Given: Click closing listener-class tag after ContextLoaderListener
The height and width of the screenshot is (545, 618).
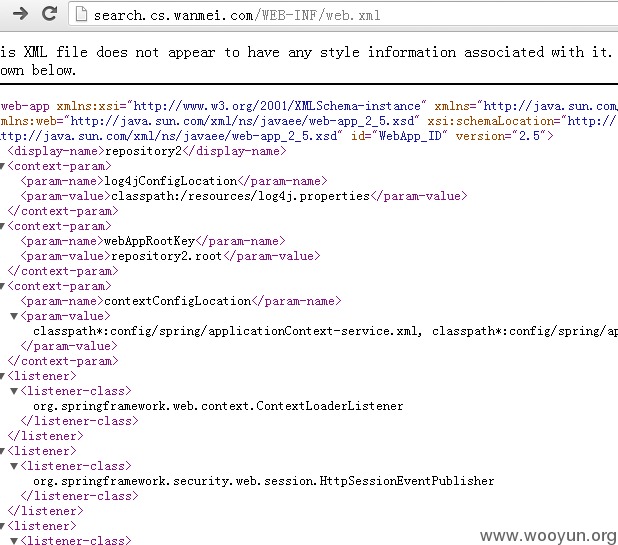Looking at the screenshot, I should point(80,421).
